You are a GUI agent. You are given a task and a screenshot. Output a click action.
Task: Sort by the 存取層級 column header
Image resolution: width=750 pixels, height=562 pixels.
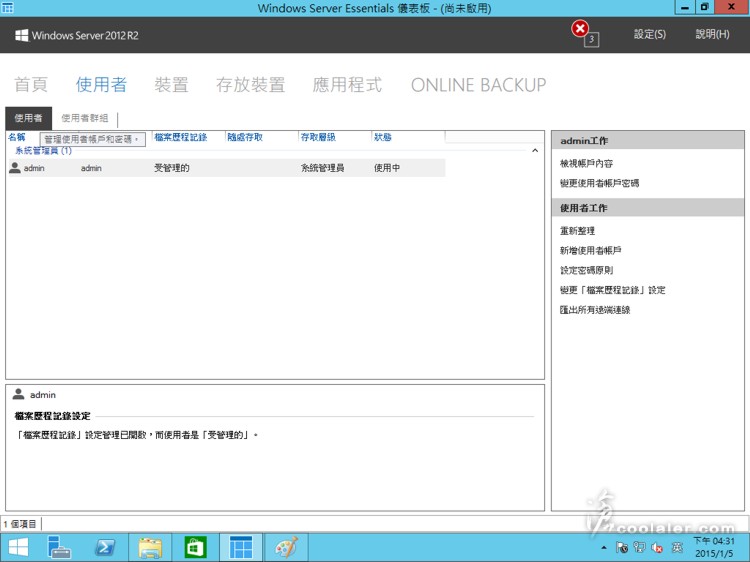(318, 137)
